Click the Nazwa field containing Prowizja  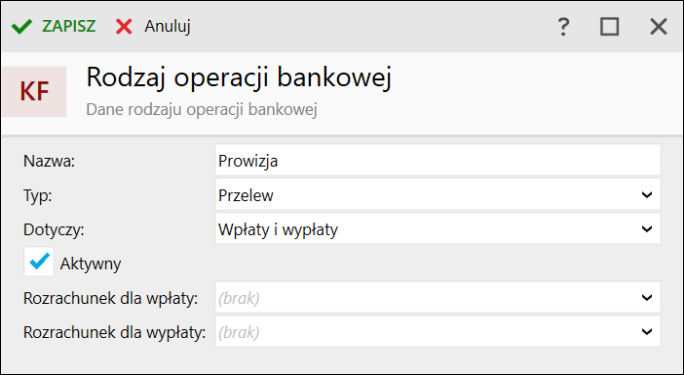tap(438, 160)
